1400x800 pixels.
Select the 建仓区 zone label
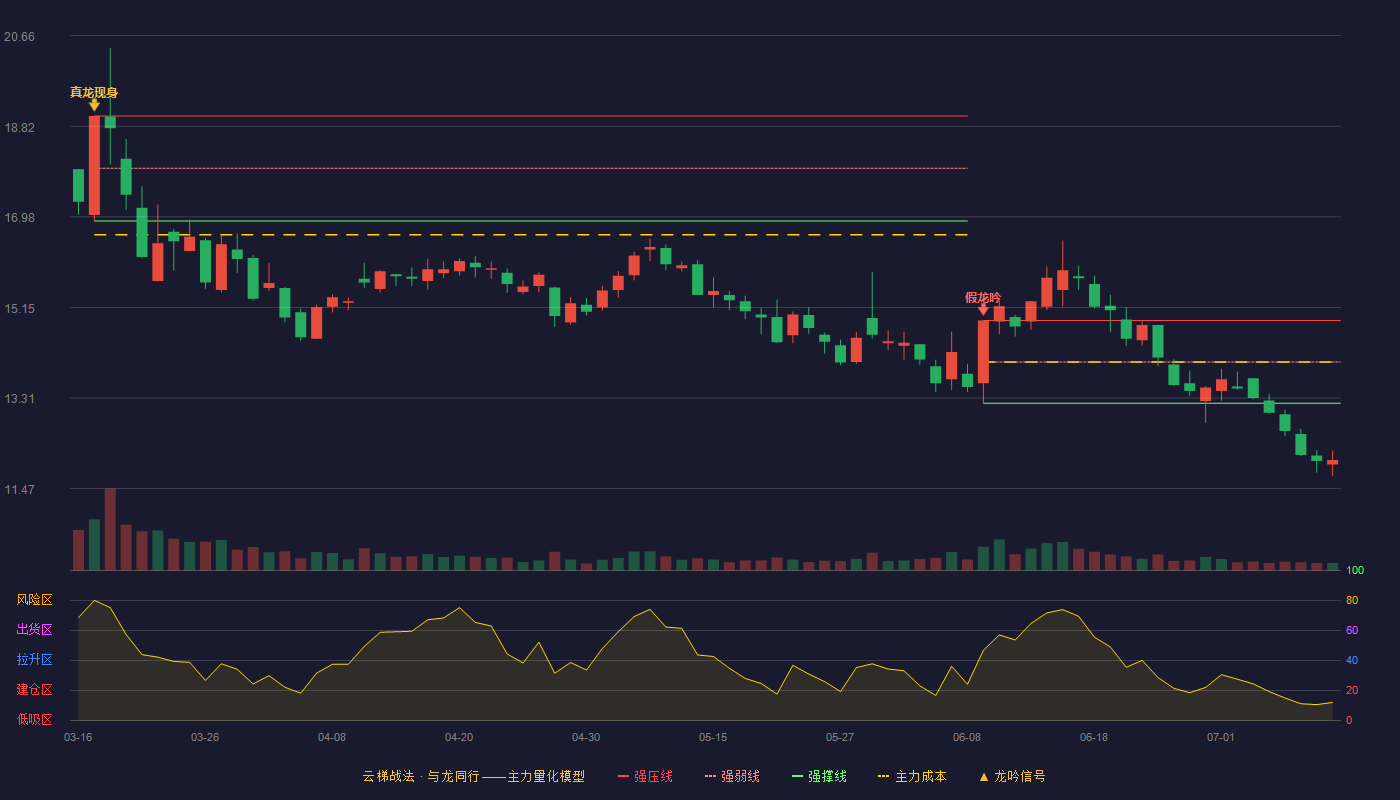34,690
